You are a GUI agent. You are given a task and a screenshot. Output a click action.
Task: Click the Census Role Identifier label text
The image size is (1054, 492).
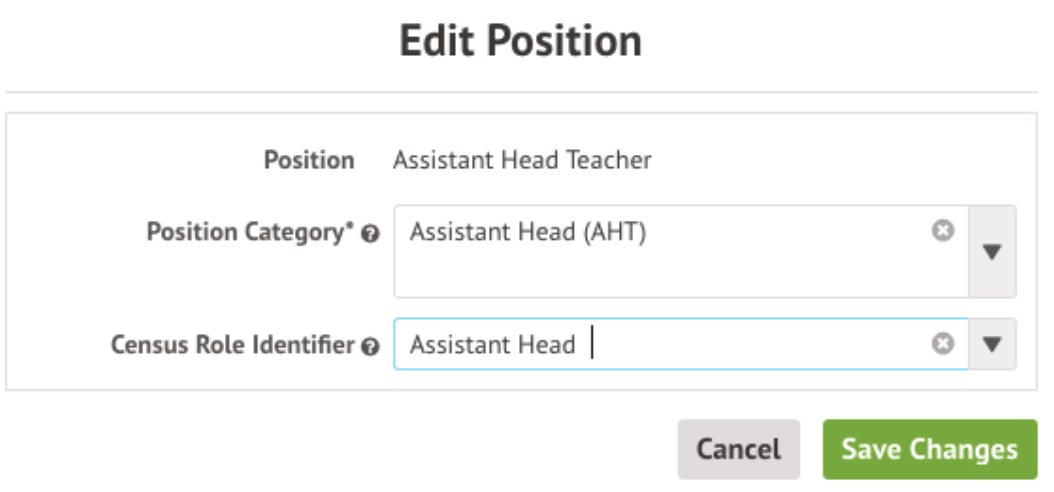click(232, 345)
